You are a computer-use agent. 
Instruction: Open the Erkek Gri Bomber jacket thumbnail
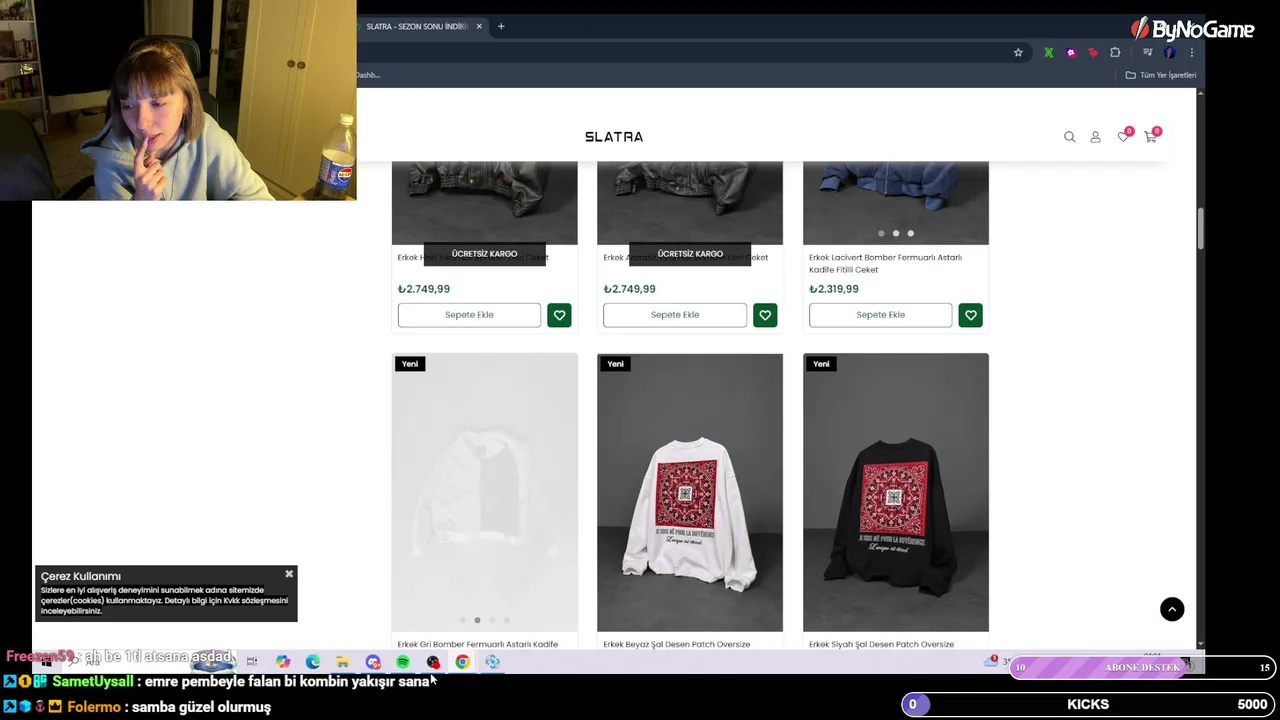[x=484, y=492]
